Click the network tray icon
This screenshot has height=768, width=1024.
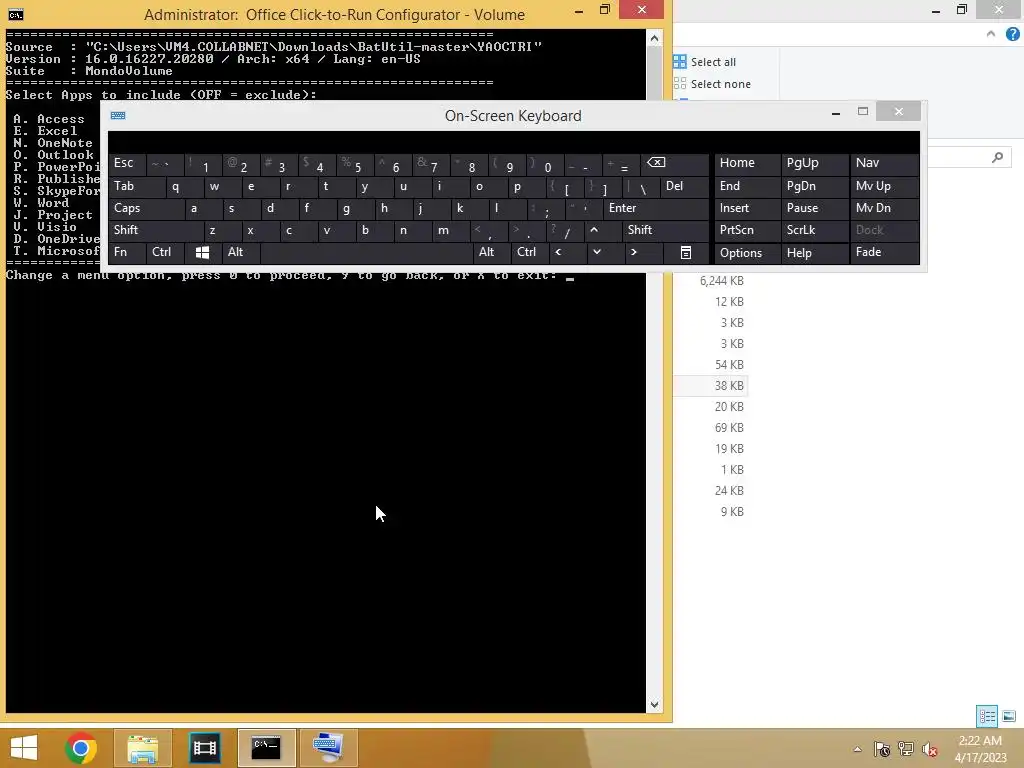tap(906, 749)
